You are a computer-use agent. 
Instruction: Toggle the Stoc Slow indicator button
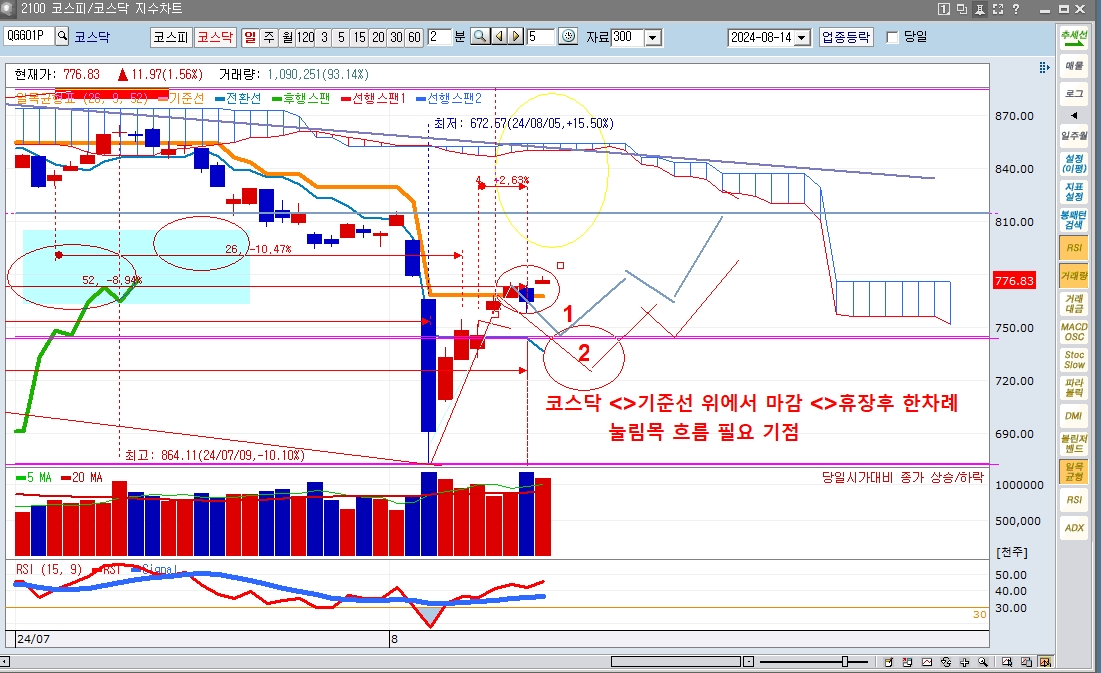point(1074,360)
